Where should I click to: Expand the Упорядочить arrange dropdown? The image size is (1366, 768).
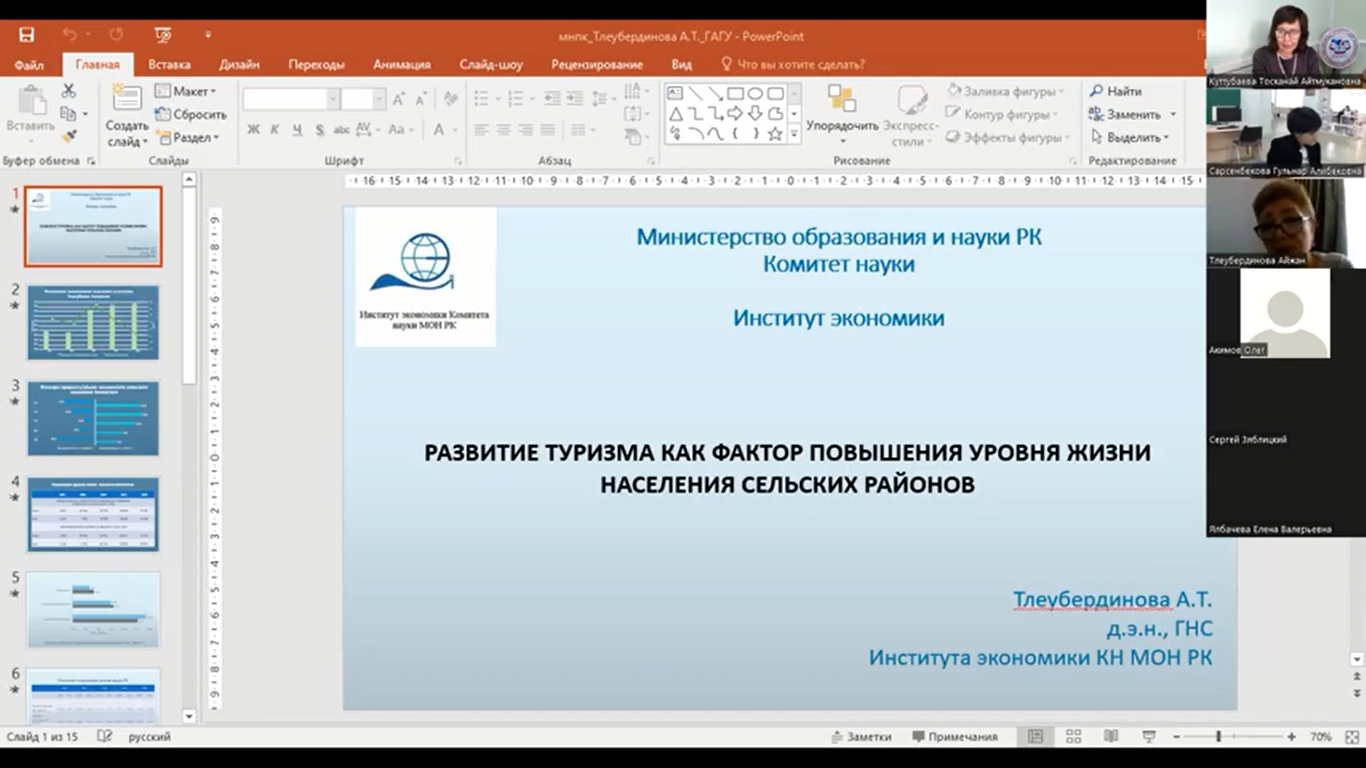point(842,126)
